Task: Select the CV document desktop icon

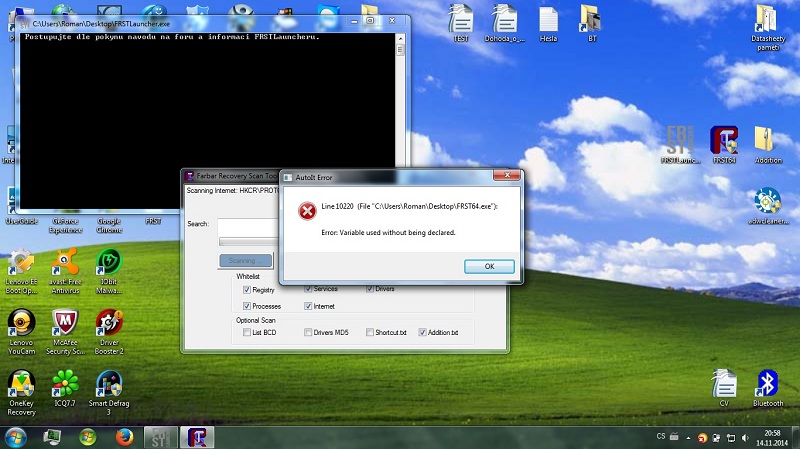Action: [724, 388]
